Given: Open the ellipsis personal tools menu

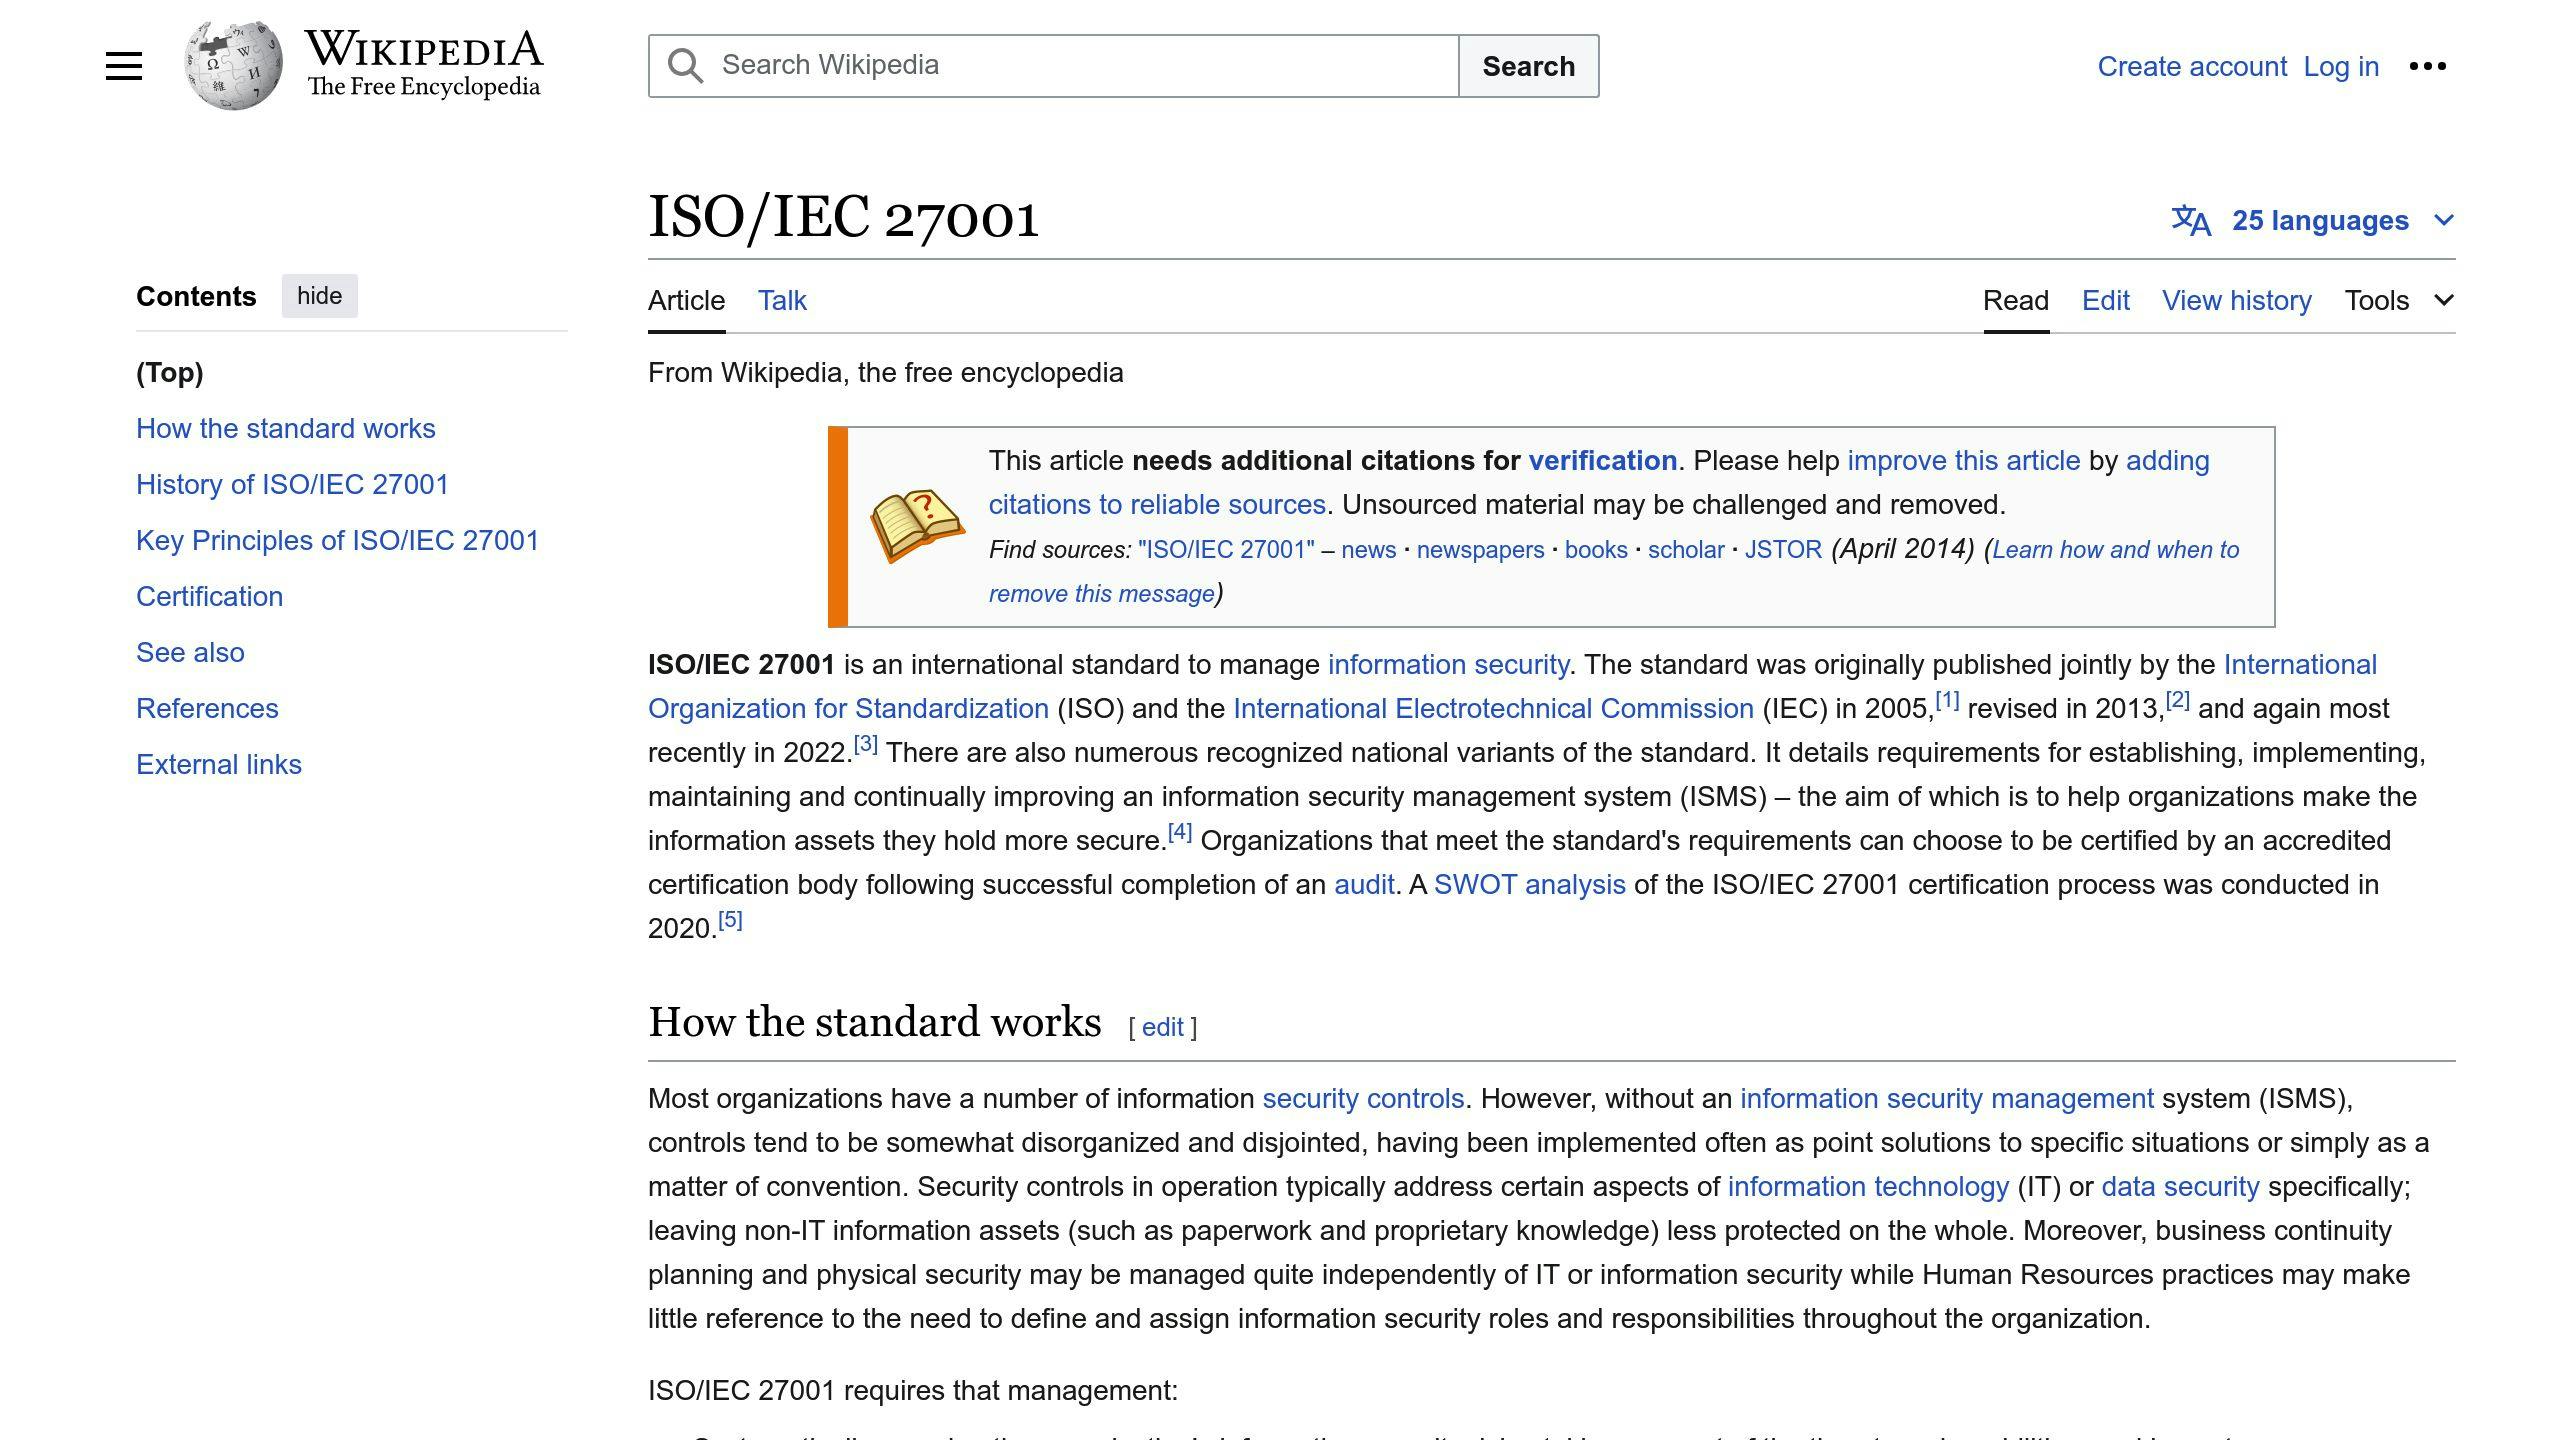Looking at the screenshot, I should 2430,65.
